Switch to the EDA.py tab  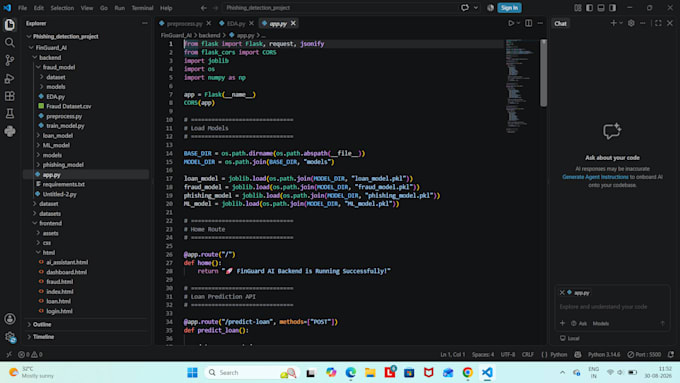[x=235, y=23]
